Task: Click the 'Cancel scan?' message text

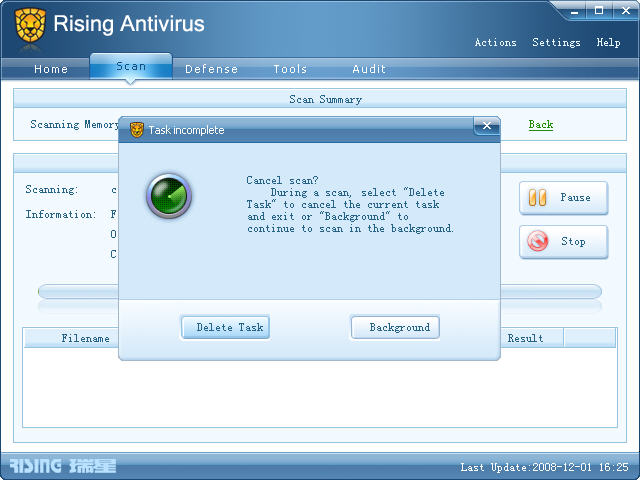Action: tap(282, 180)
